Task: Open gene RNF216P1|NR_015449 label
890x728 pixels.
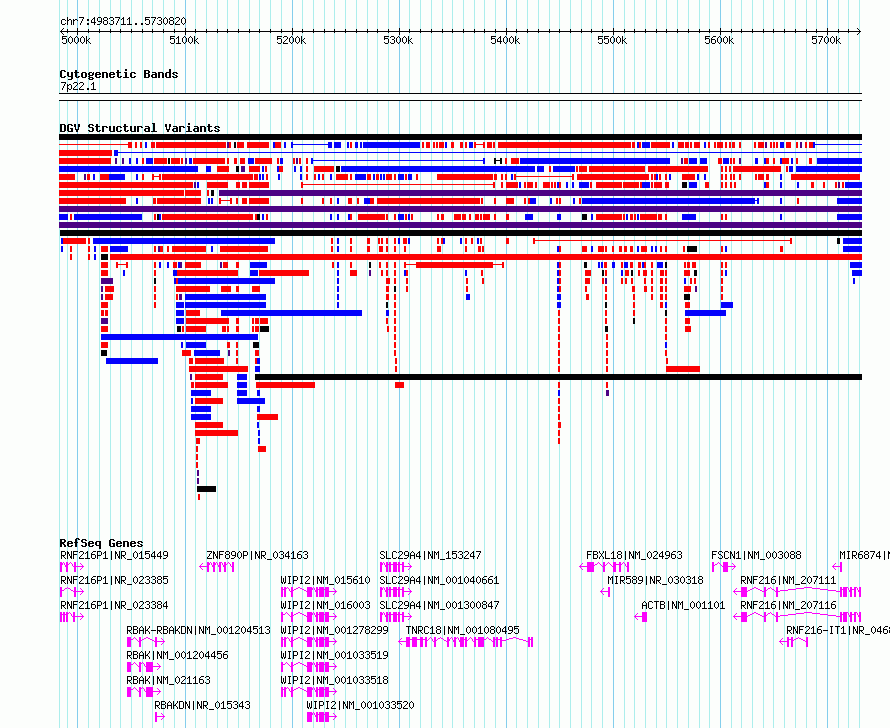Action: coord(114,555)
